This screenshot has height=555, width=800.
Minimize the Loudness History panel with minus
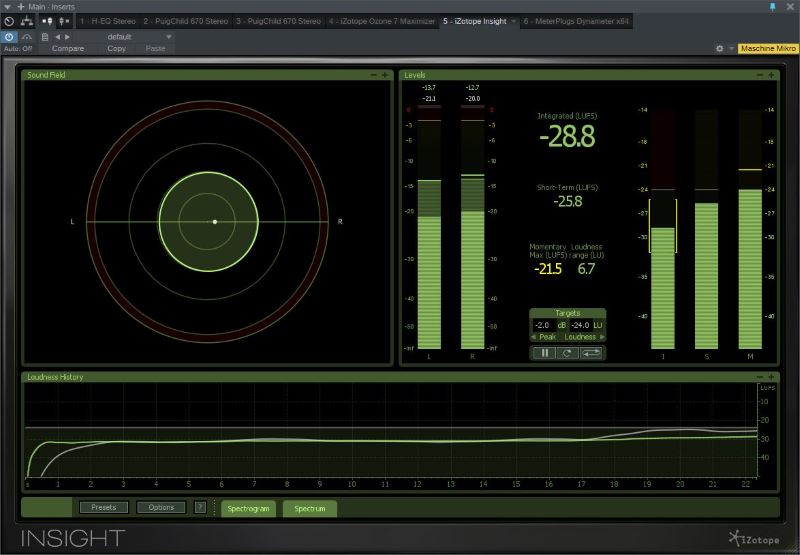pos(760,377)
